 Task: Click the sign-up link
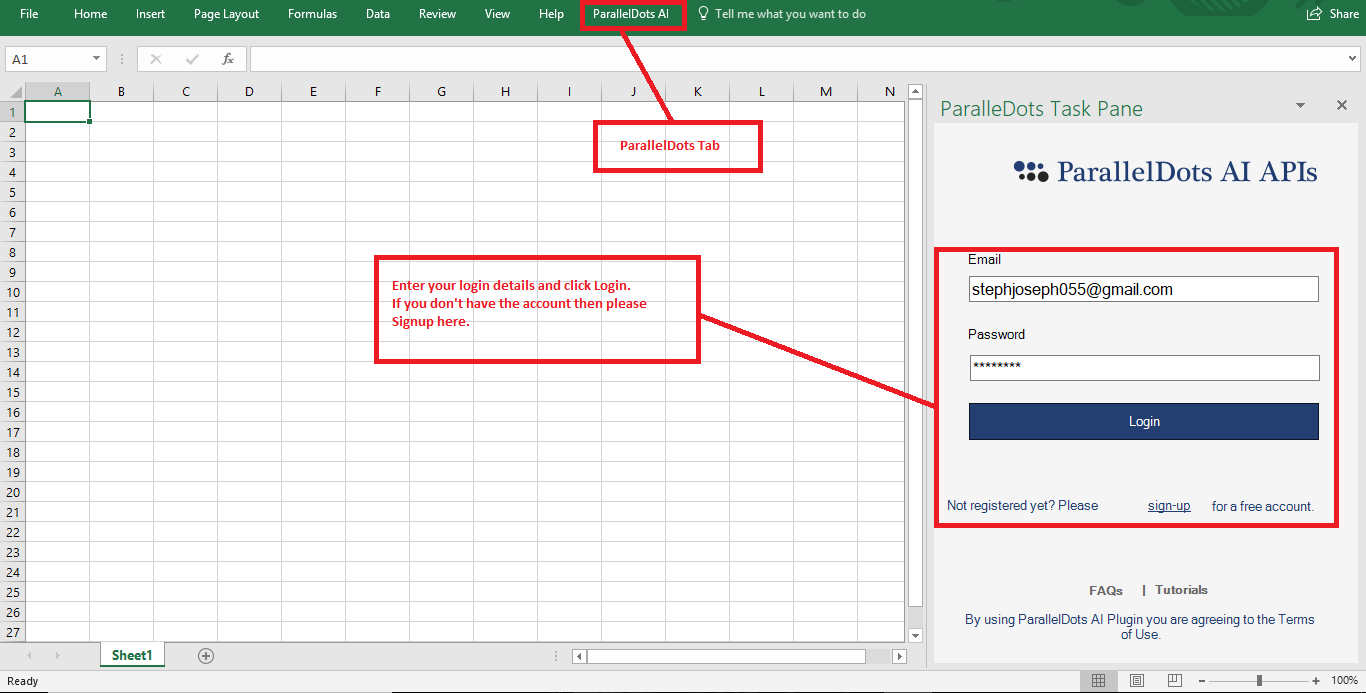[1169, 506]
